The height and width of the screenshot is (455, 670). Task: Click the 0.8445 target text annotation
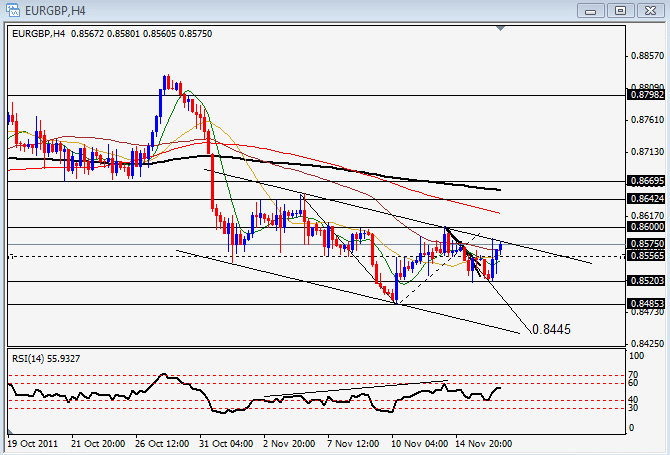[551, 329]
